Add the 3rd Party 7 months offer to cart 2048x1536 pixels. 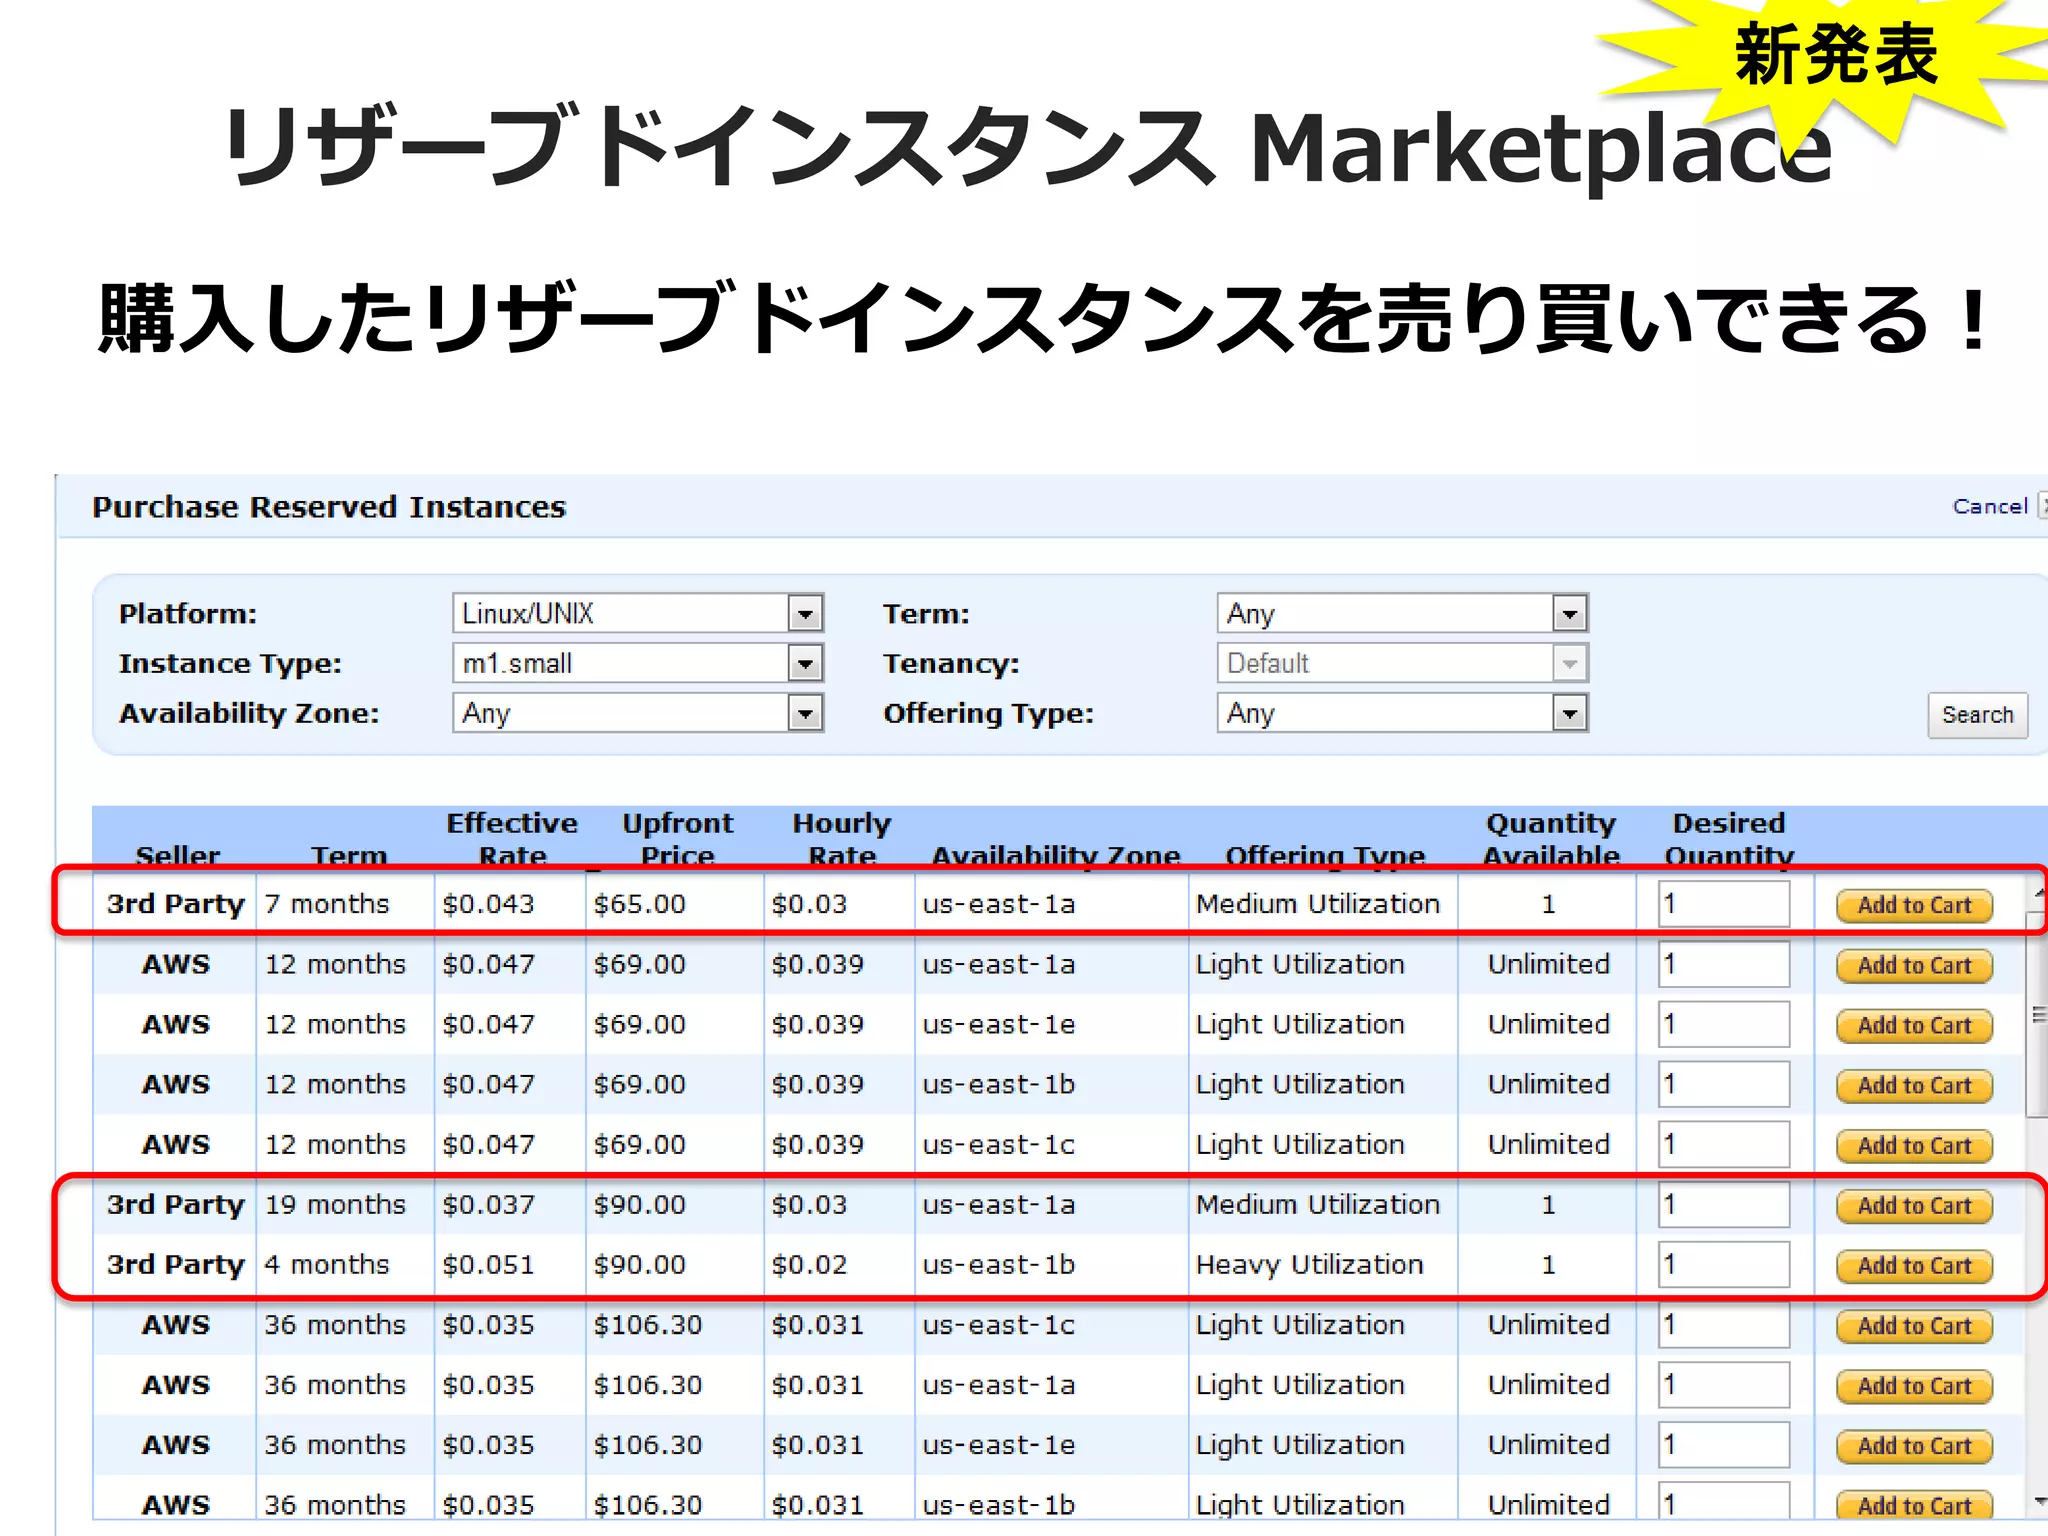(1914, 905)
